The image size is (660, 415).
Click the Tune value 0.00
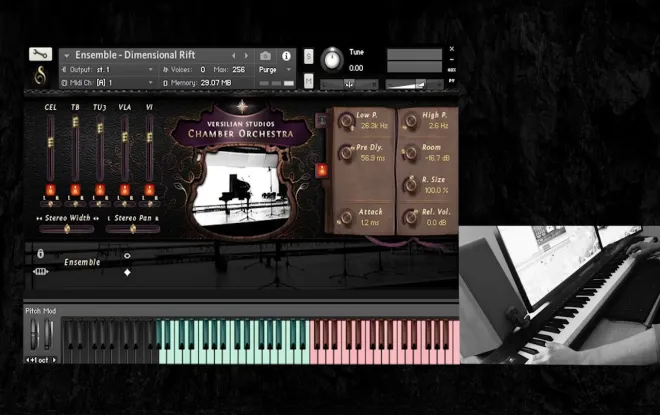pyautogui.click(x=356, y=68)
